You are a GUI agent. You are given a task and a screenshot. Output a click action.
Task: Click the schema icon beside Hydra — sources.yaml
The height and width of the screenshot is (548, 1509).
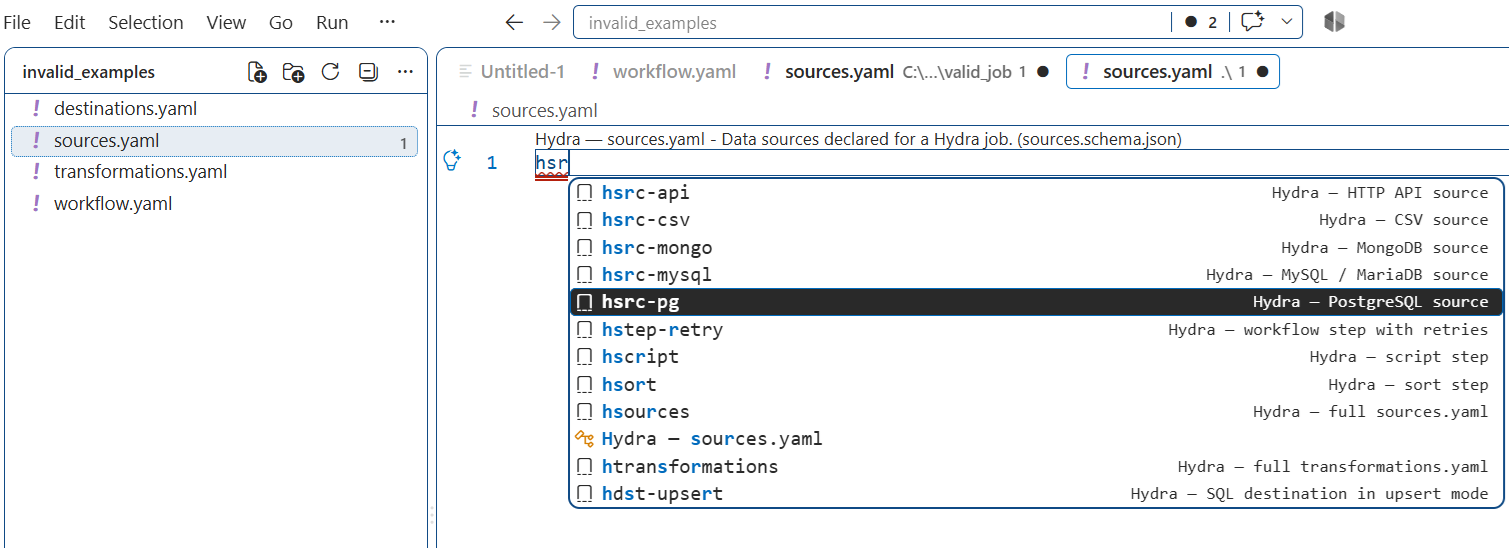click(x=585, y=439)
